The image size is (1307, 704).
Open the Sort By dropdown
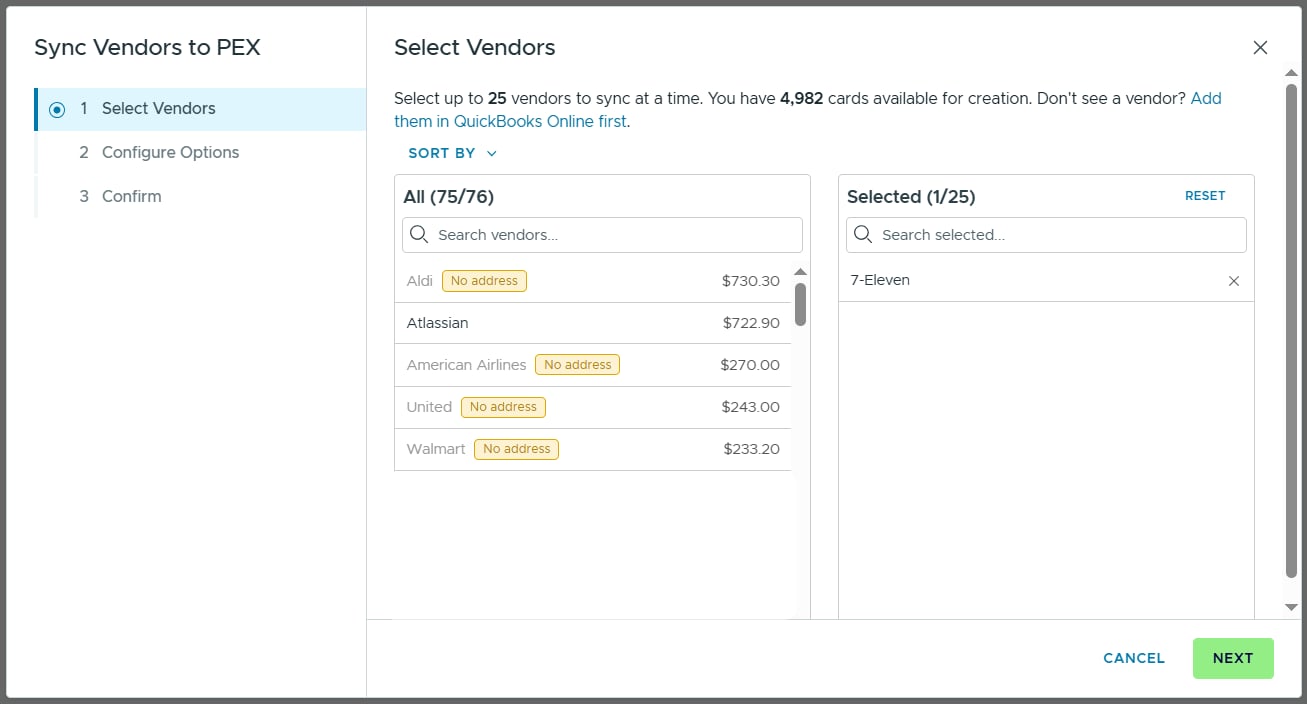[452, 153]
